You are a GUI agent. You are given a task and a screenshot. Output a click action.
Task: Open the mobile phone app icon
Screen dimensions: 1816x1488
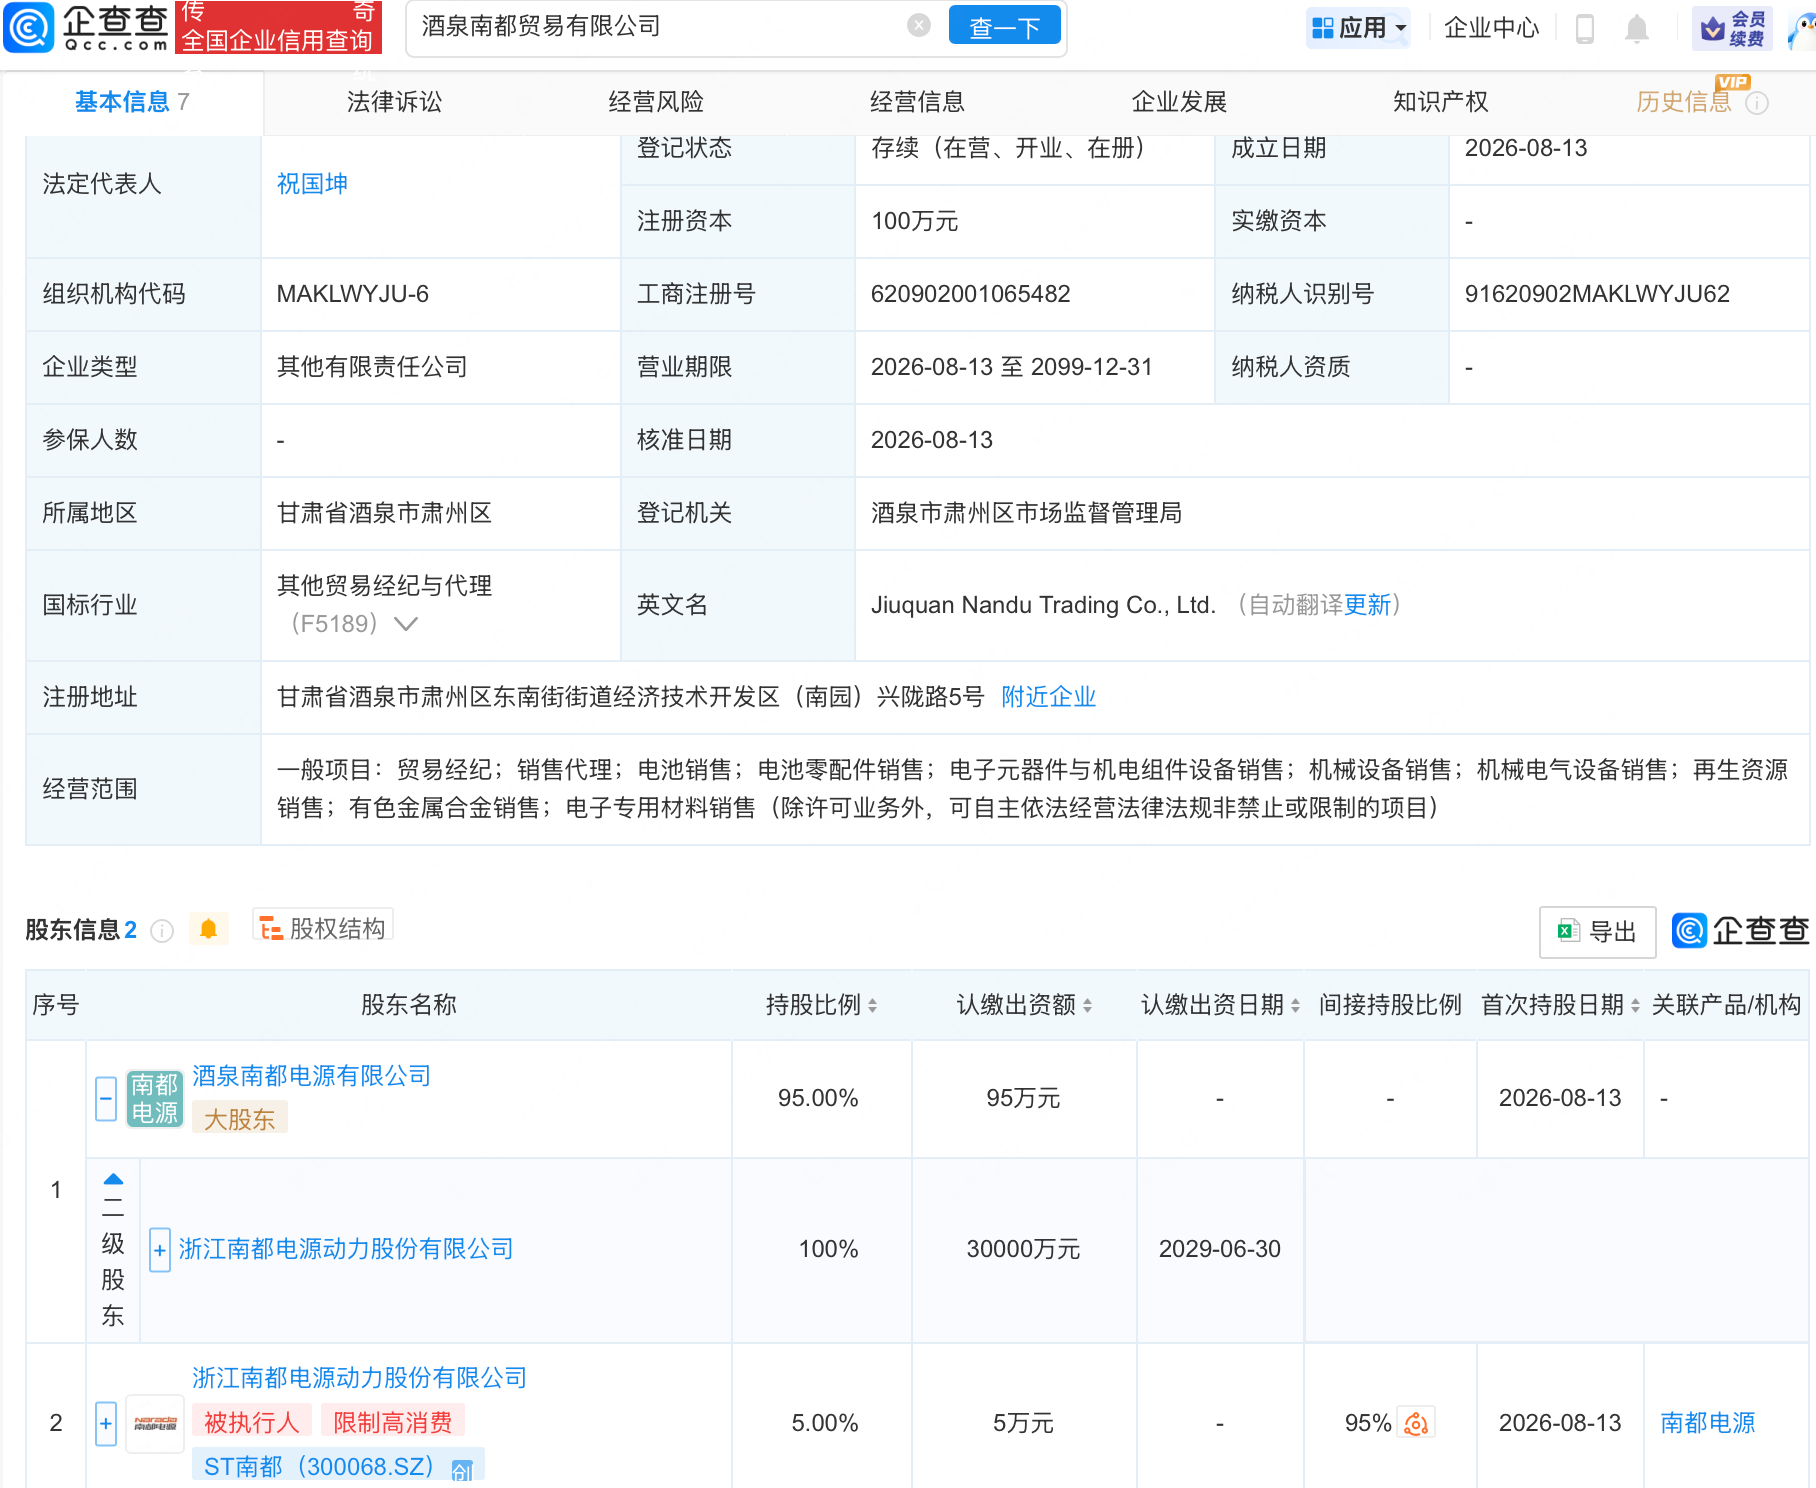tap(1584, 28)
